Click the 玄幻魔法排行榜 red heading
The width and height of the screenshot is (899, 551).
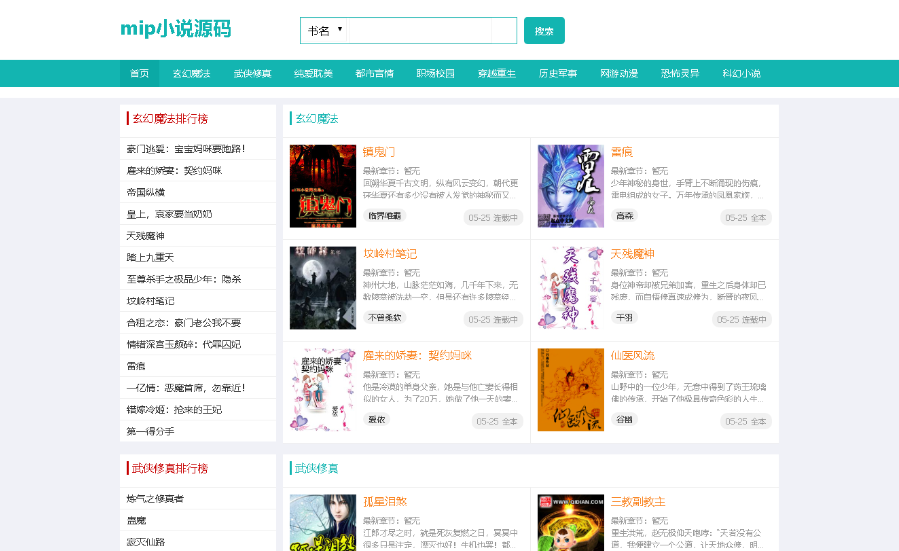(170, 119)
